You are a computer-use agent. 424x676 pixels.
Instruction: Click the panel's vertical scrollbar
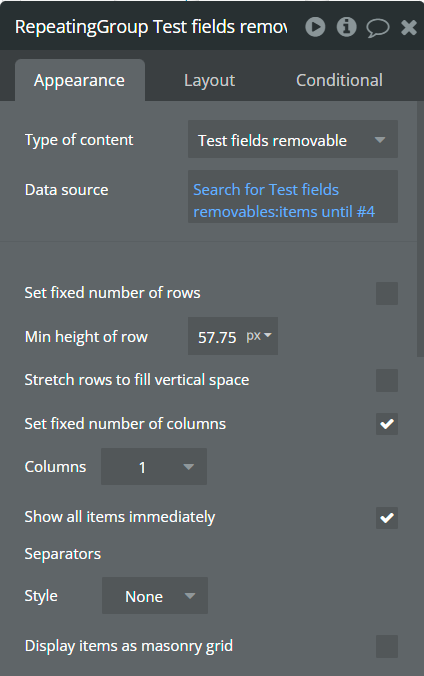[420, 228]
